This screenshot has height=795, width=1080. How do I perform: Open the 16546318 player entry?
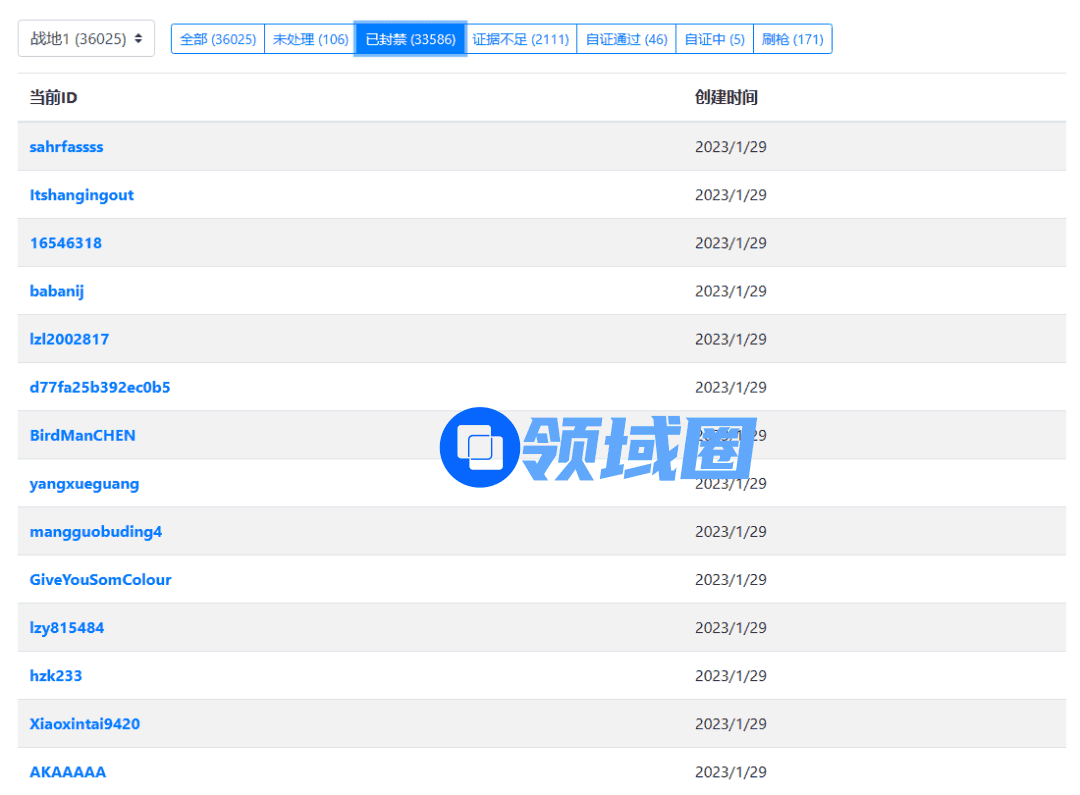pos(65,243)
